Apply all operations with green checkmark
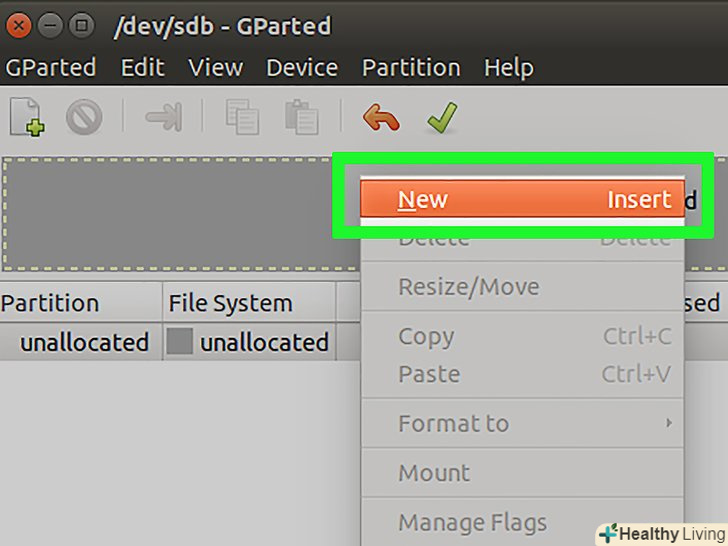The width and height of the screenshot is (728, 546). point(441,118)
